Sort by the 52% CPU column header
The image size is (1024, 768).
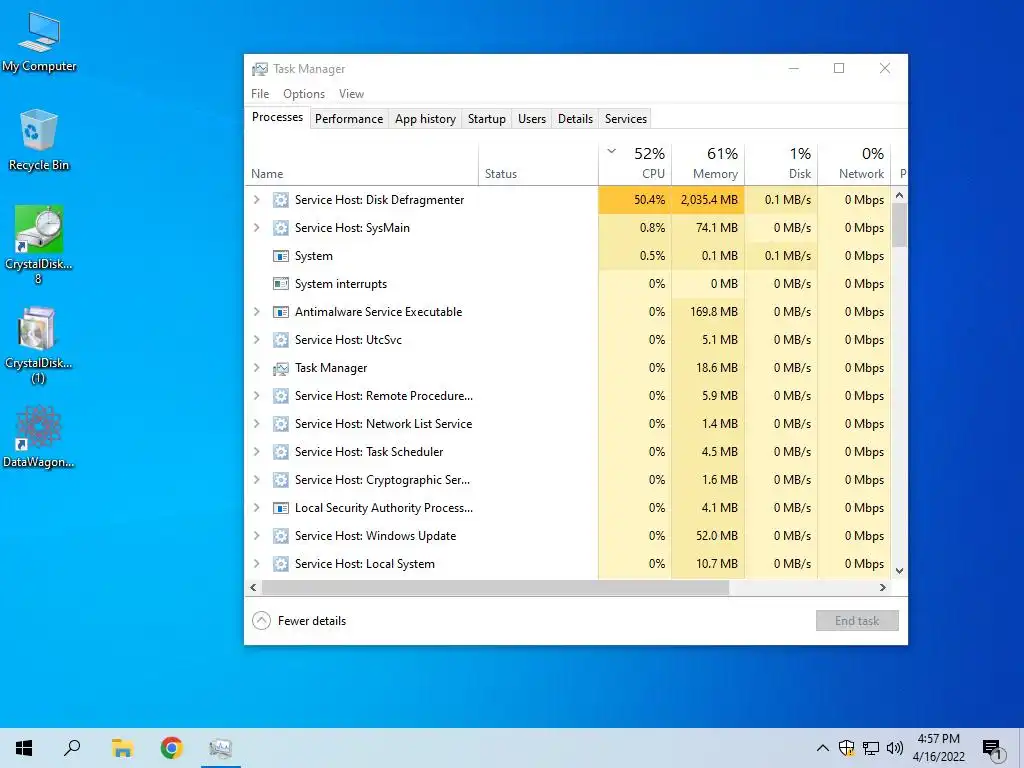[635, 163]
